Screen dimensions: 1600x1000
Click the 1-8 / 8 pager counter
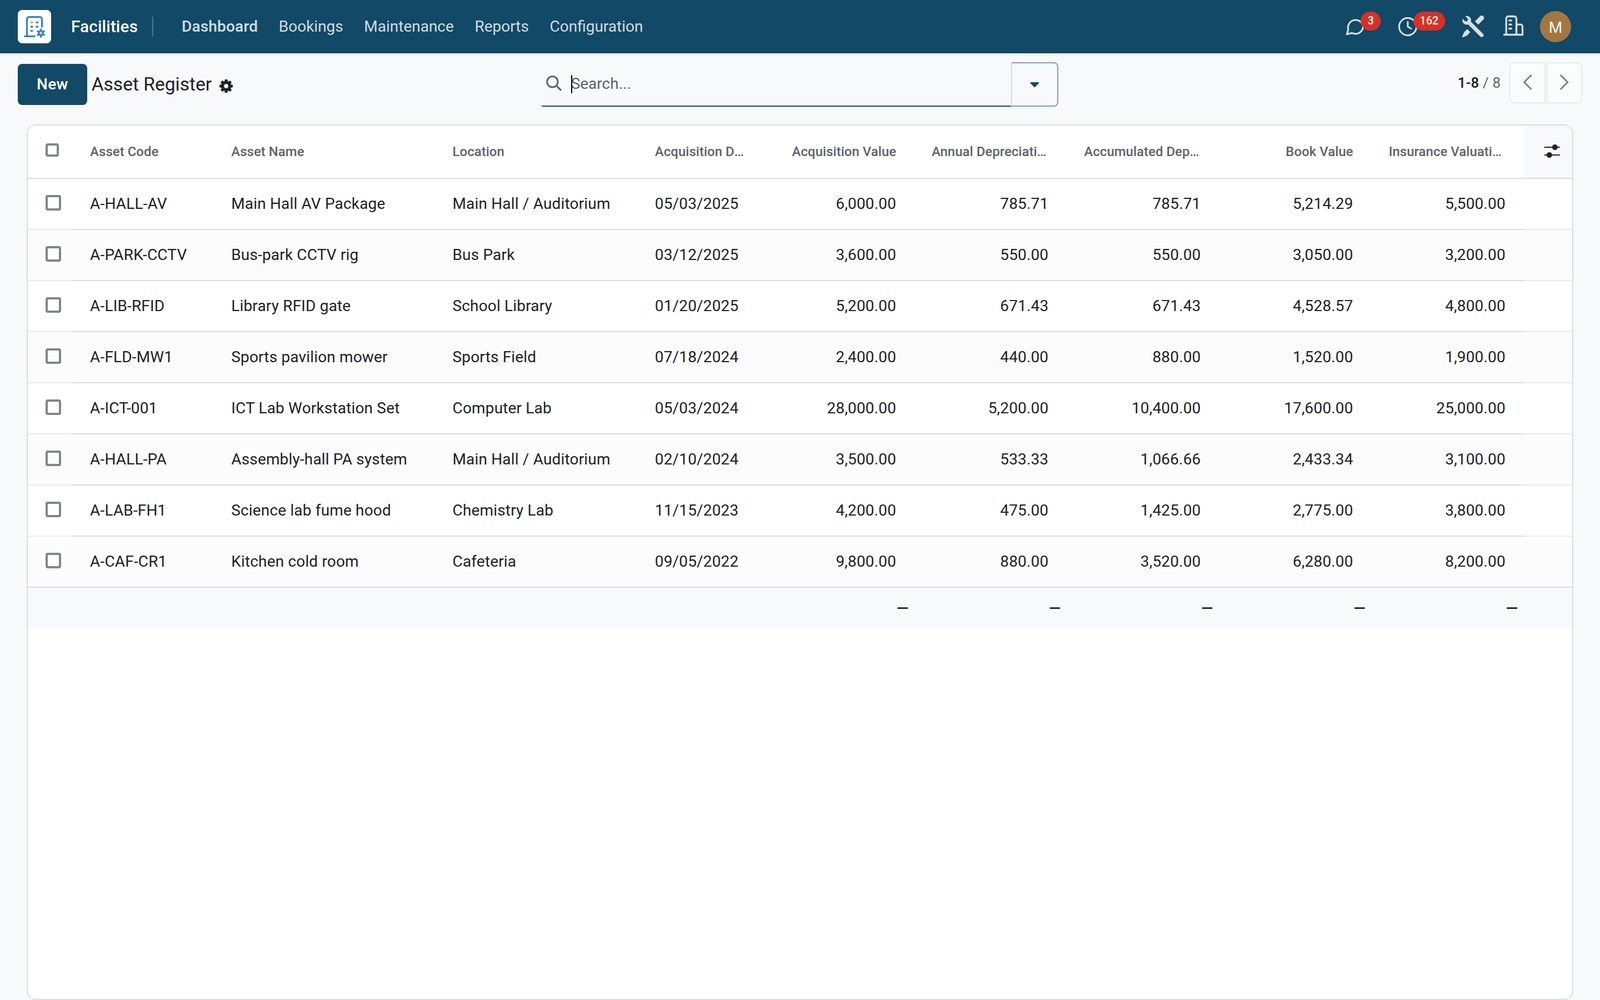point(1478,83)
